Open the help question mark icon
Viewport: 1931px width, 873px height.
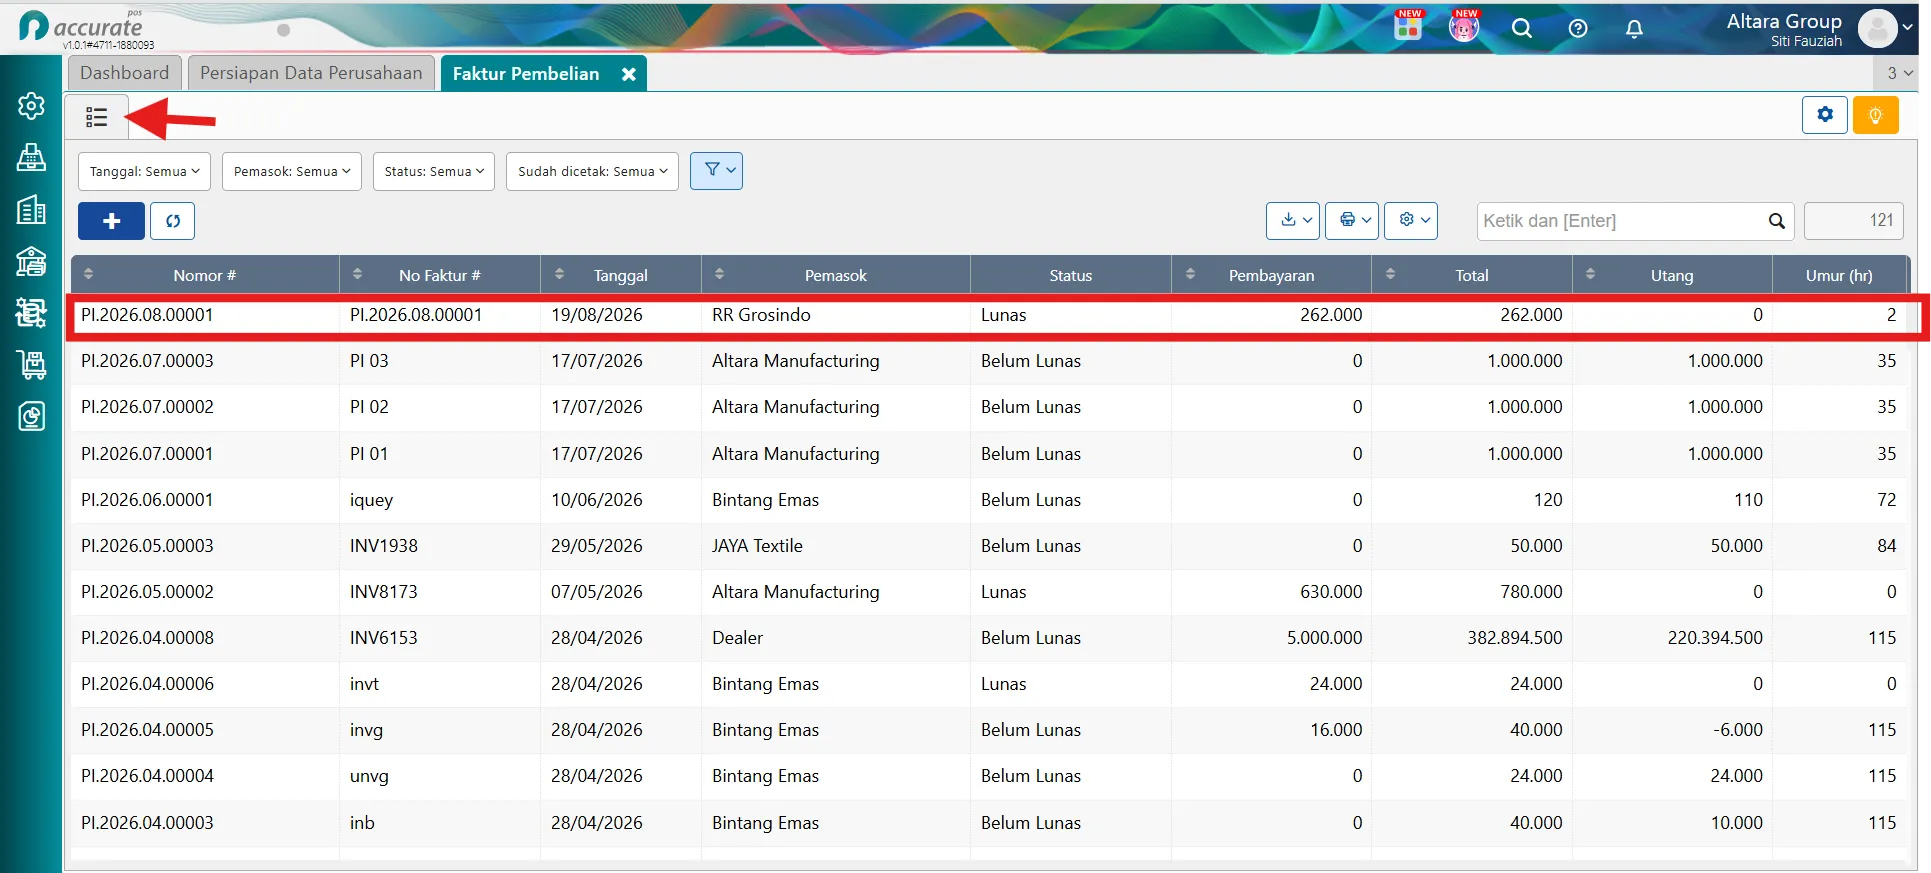click(x=1578, y=28)
